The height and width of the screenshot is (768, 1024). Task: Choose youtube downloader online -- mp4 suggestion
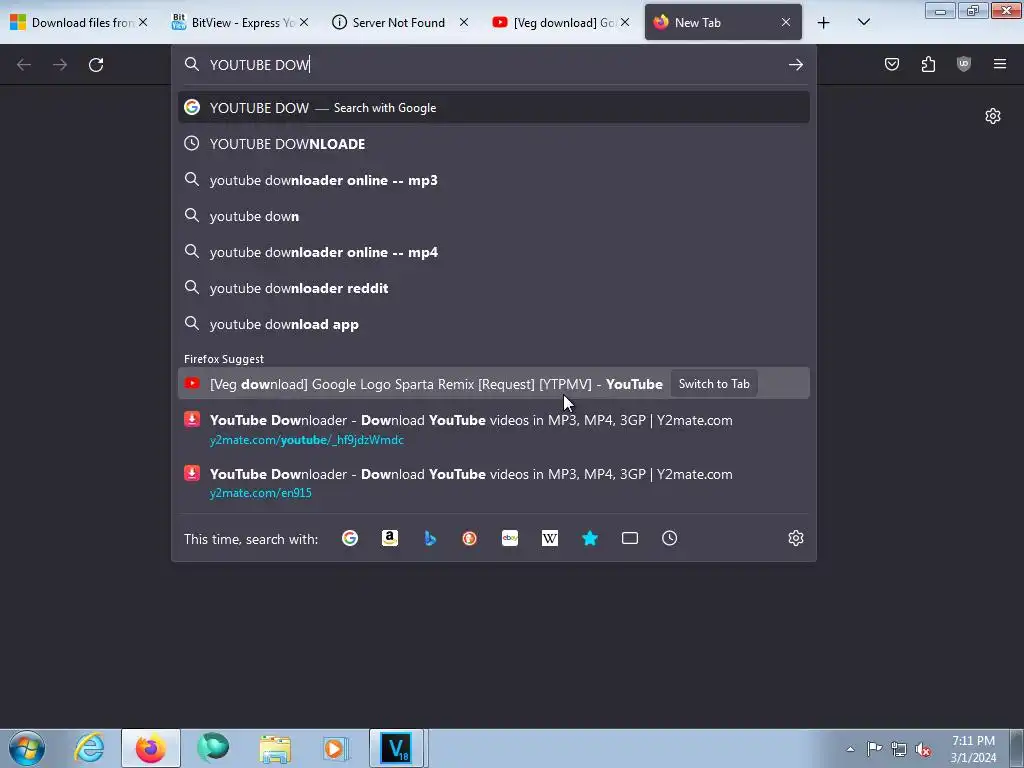[x=494, y=252]
